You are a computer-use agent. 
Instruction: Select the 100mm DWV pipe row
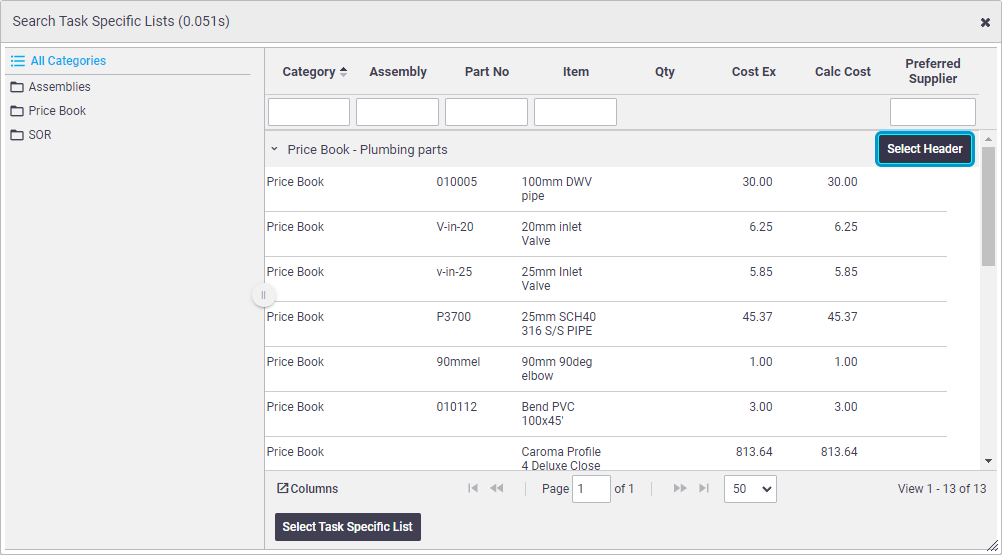click(605, 189)
